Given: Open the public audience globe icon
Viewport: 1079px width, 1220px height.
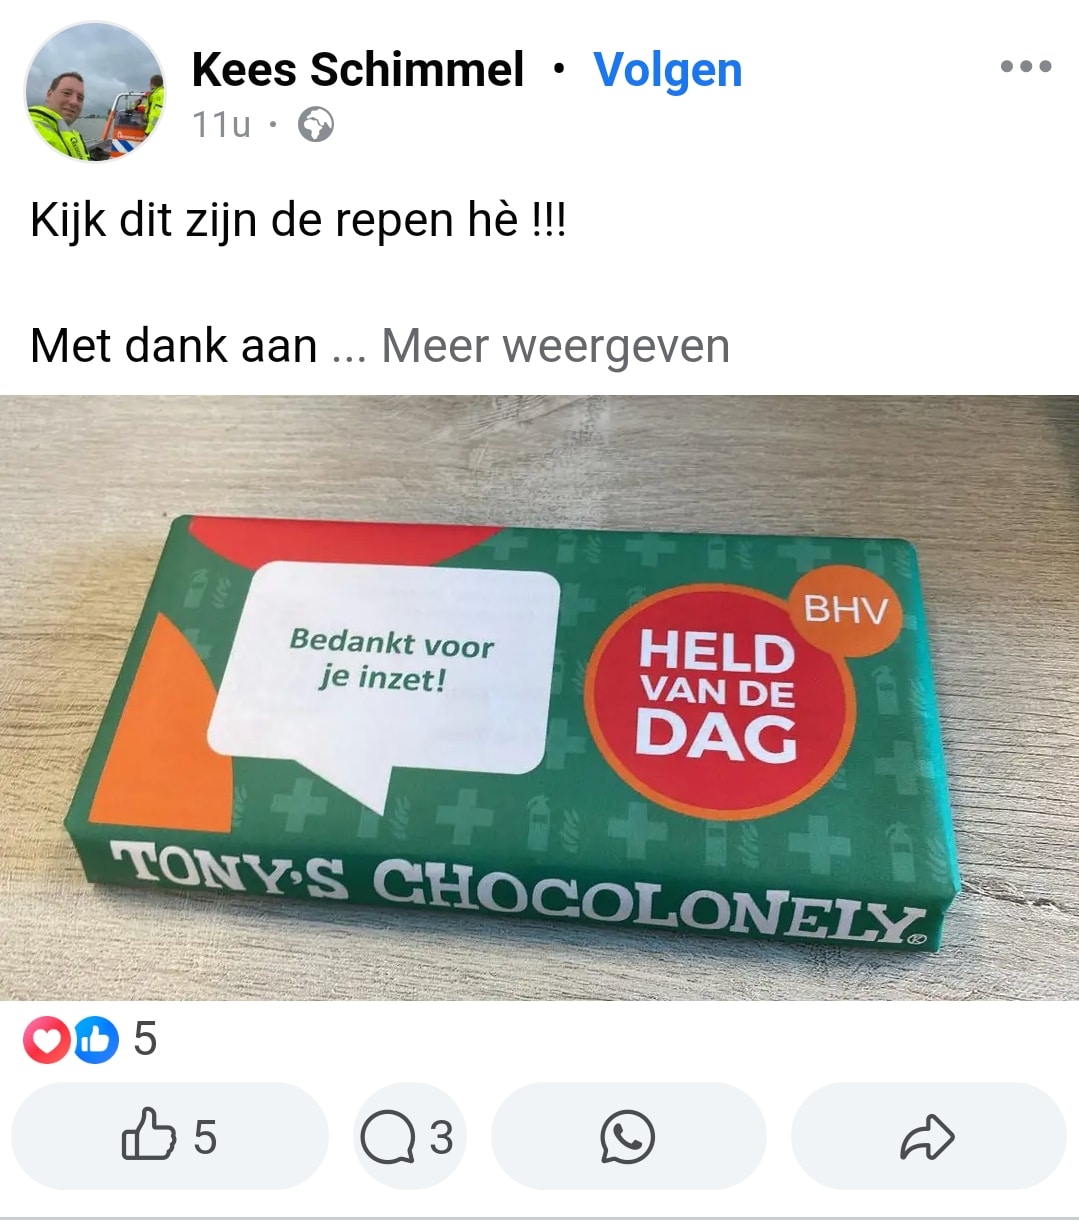Looking at the screenshot, I should (316, 125).
